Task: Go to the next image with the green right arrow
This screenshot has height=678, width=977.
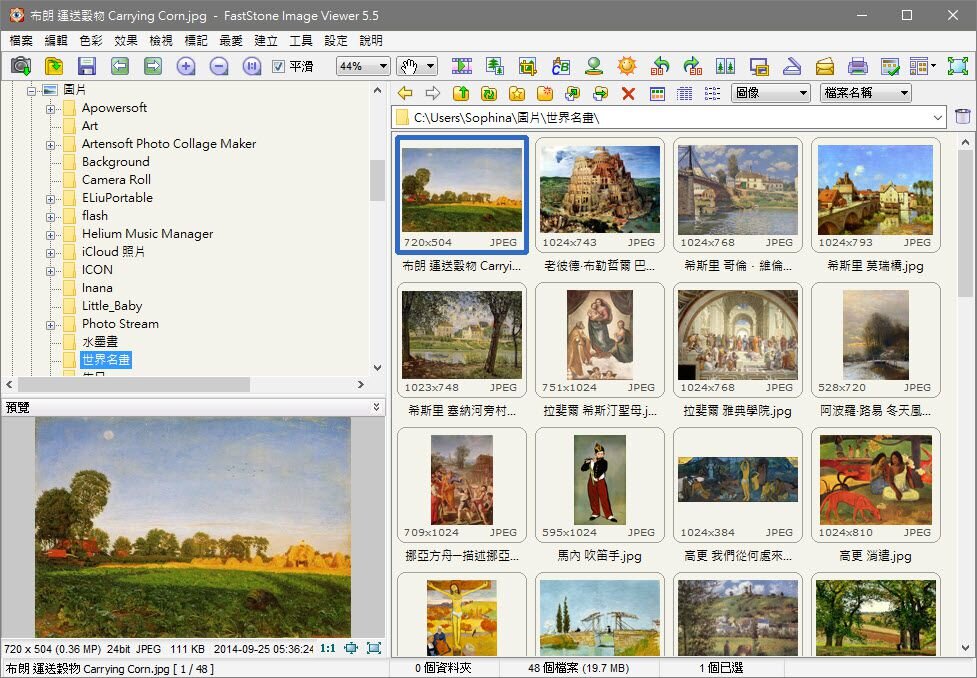Action: tap(153, 65)
